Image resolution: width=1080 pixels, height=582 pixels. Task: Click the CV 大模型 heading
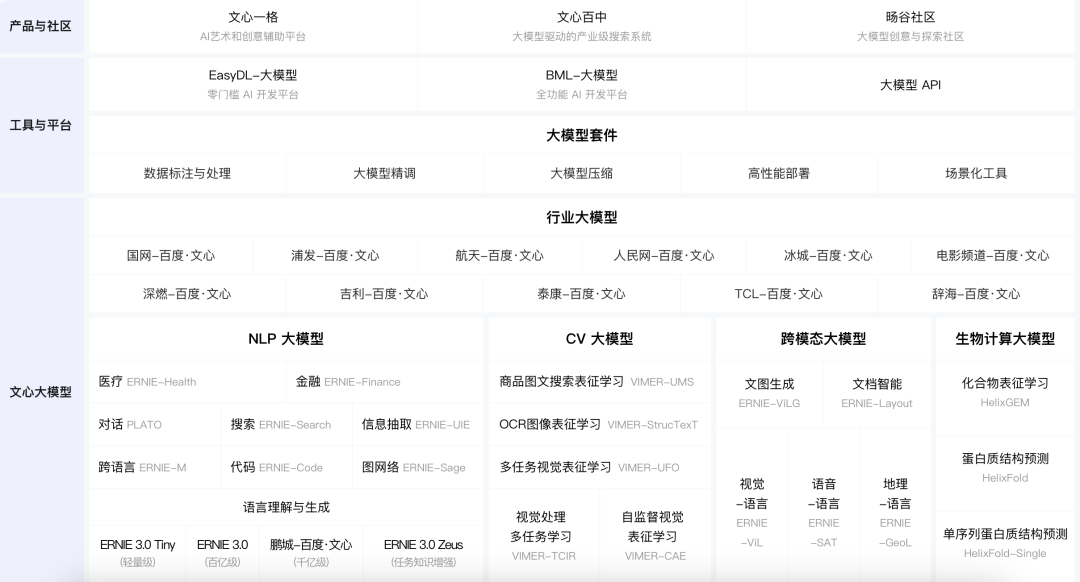click(x=599, y=339)
